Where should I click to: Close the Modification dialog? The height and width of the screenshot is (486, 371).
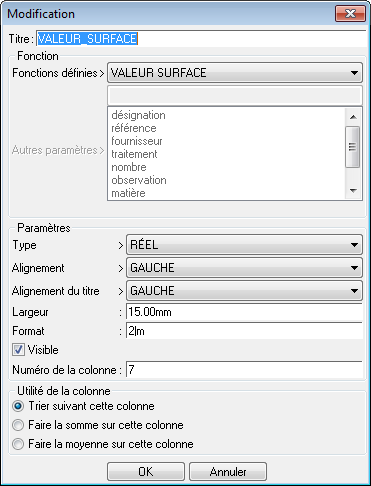point(350,14)
